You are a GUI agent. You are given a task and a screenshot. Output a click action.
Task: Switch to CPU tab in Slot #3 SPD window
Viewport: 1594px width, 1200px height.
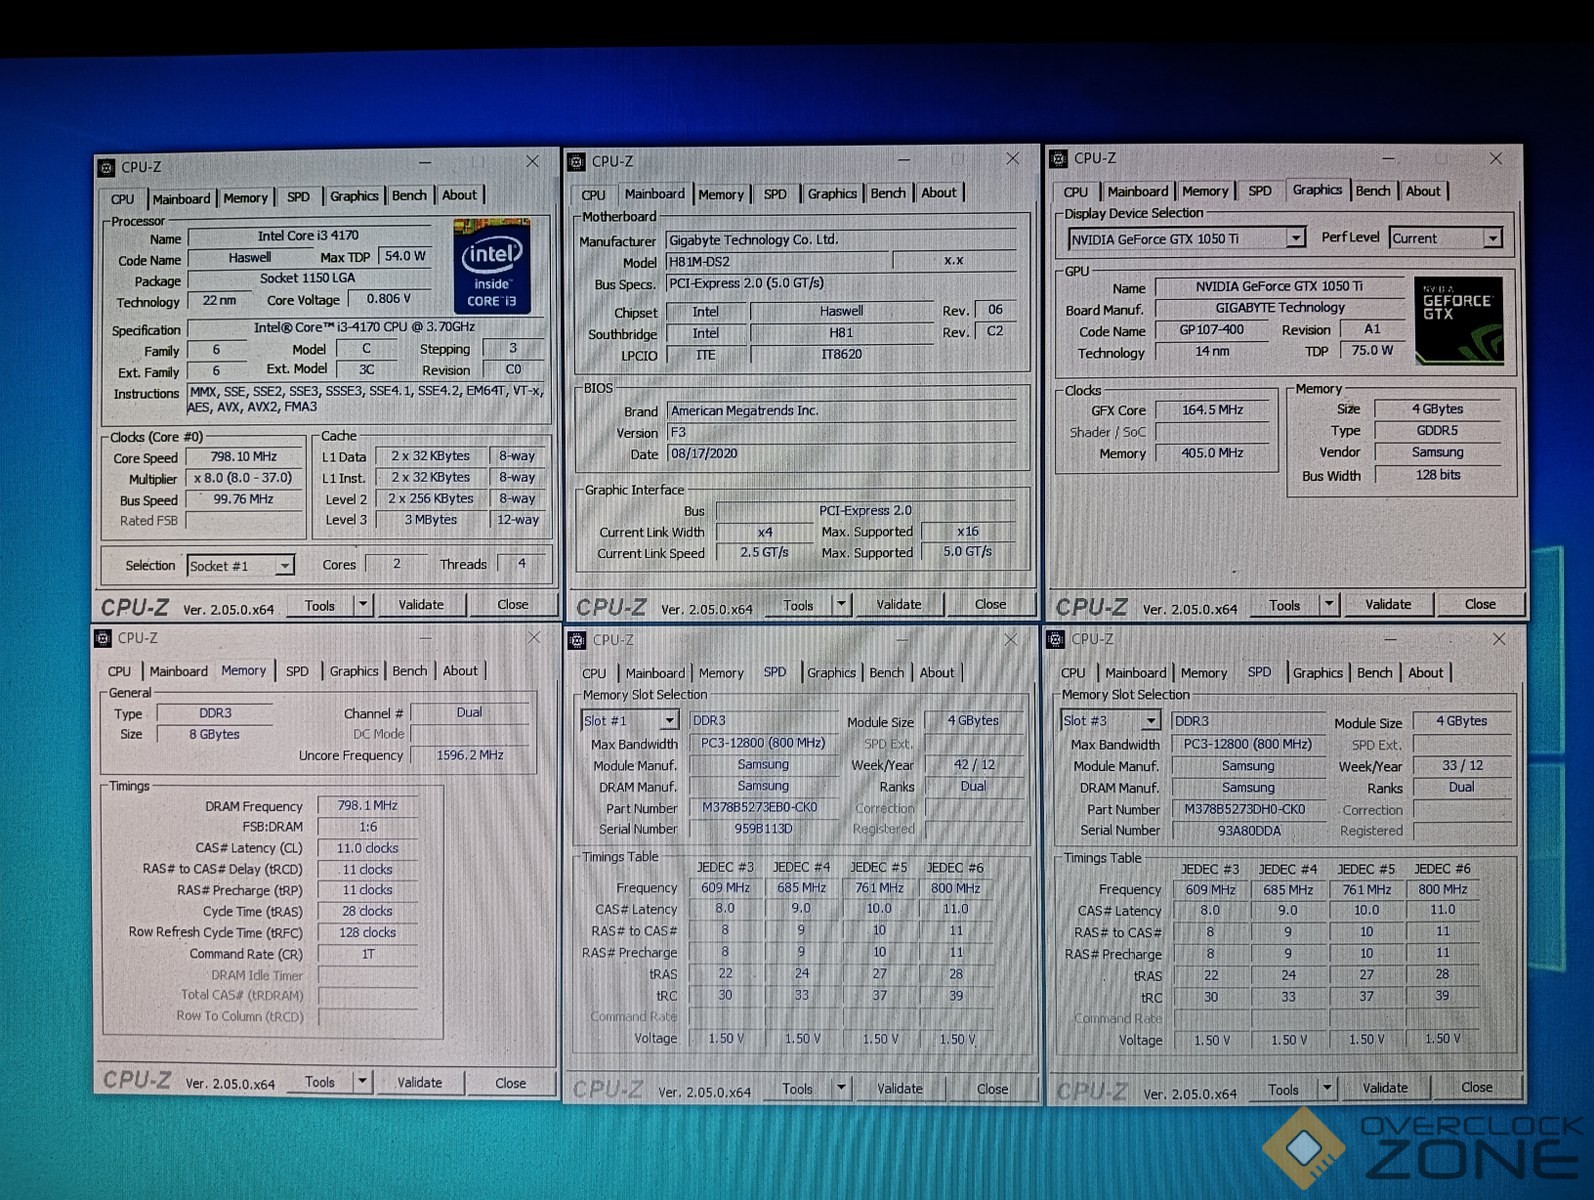coord(1073,673)
